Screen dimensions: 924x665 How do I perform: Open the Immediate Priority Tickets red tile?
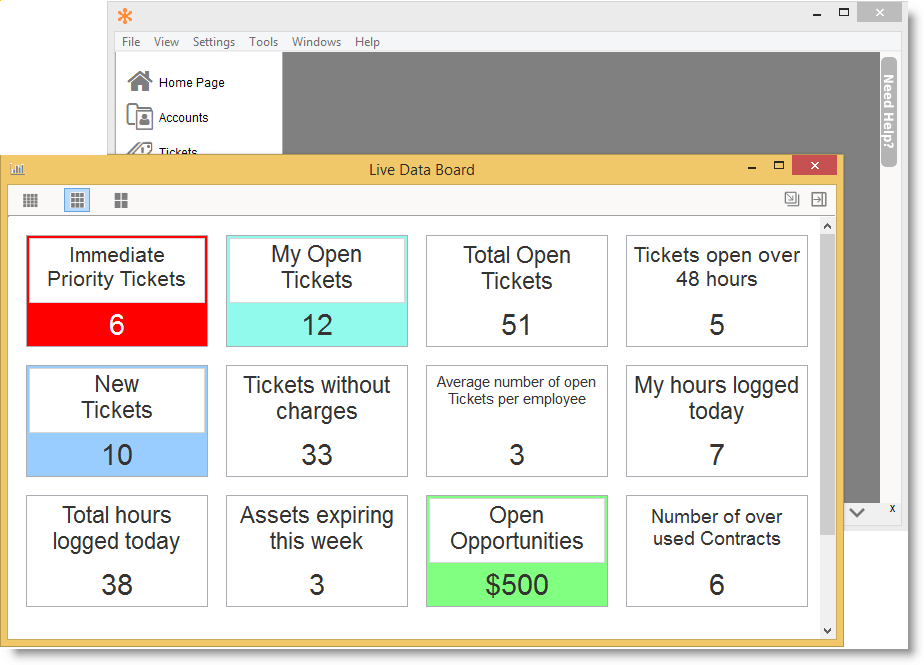click(x=117, y=291)
